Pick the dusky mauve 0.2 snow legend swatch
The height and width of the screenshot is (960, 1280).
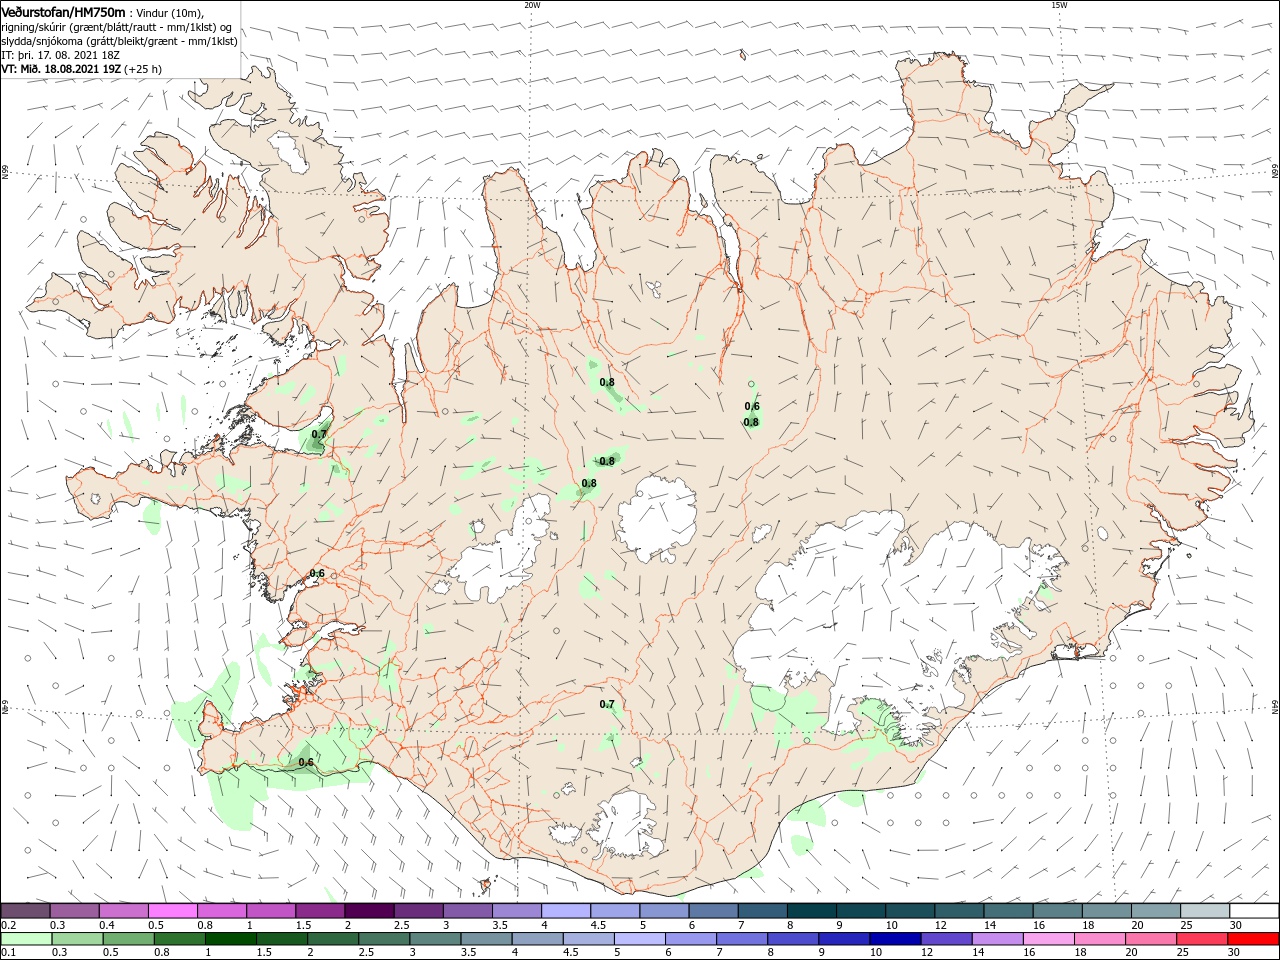26,911
